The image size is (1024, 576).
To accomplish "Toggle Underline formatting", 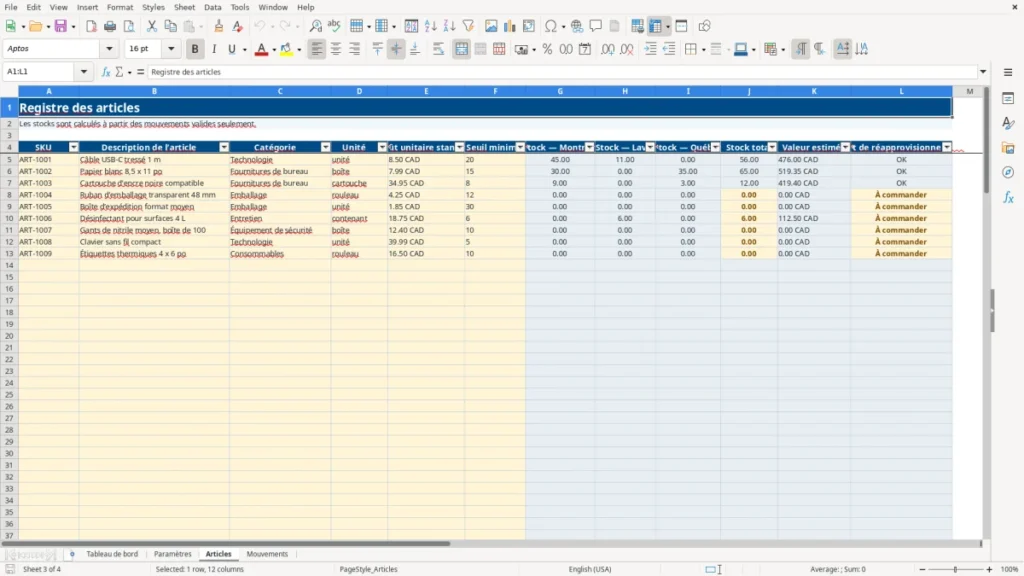I will click(x=231, y=49).
